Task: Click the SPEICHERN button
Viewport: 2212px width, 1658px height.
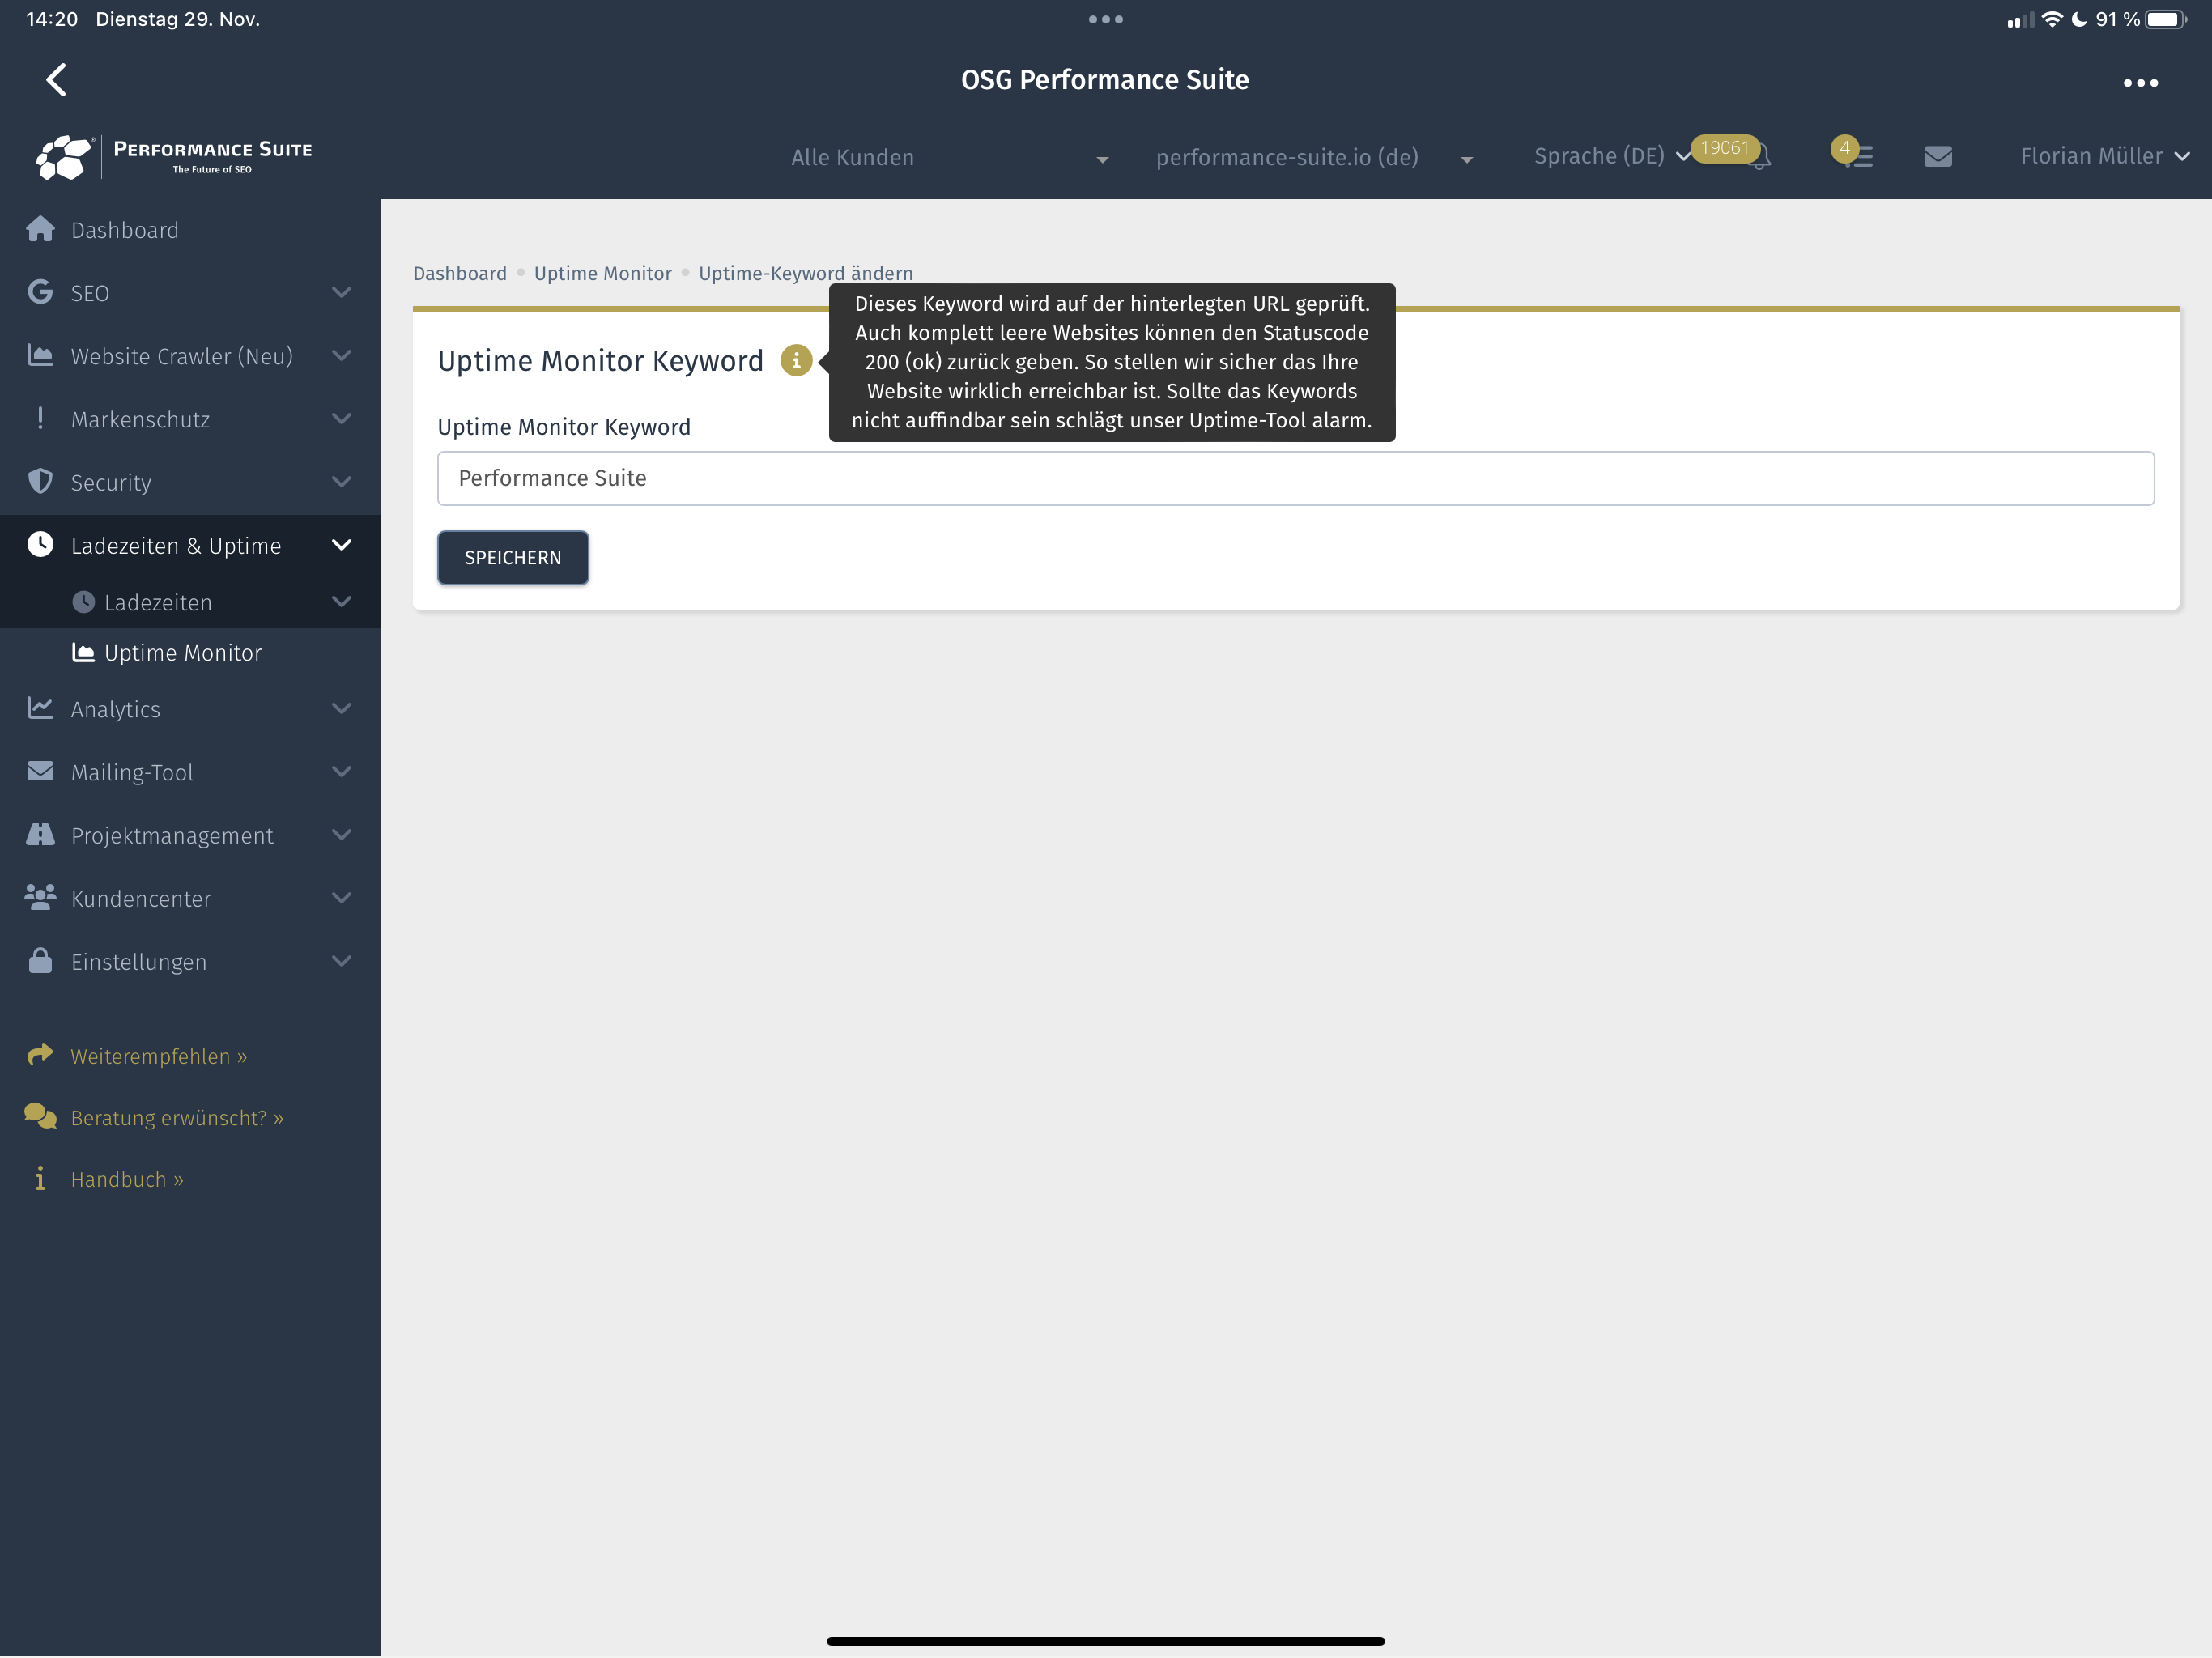Action: click(513, 557)
